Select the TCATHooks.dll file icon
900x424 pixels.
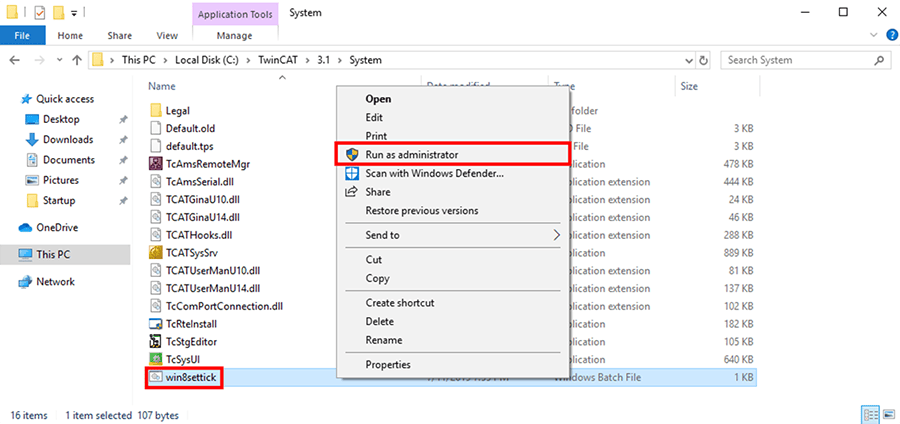156,235
